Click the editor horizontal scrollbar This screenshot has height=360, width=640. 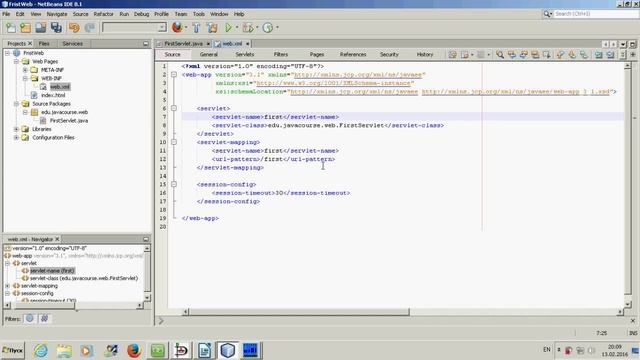[298, 312]
